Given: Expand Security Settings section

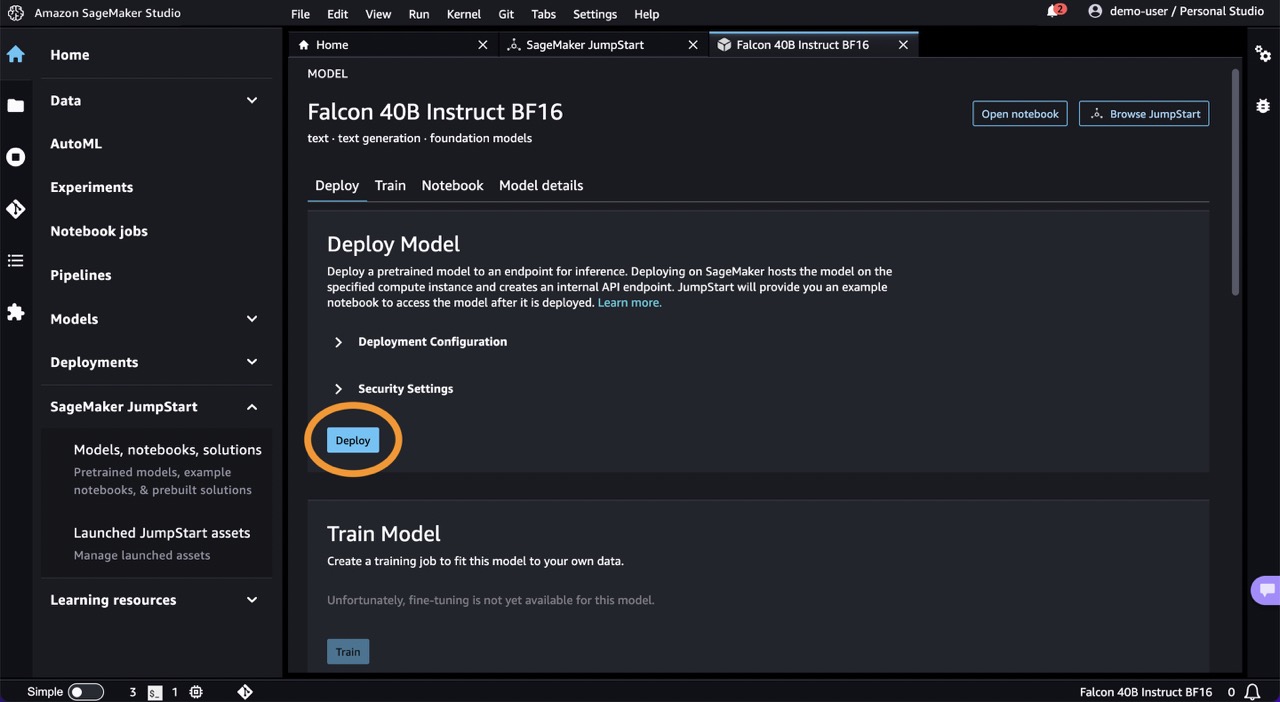Looking at the screenshot, I should 338,389.
